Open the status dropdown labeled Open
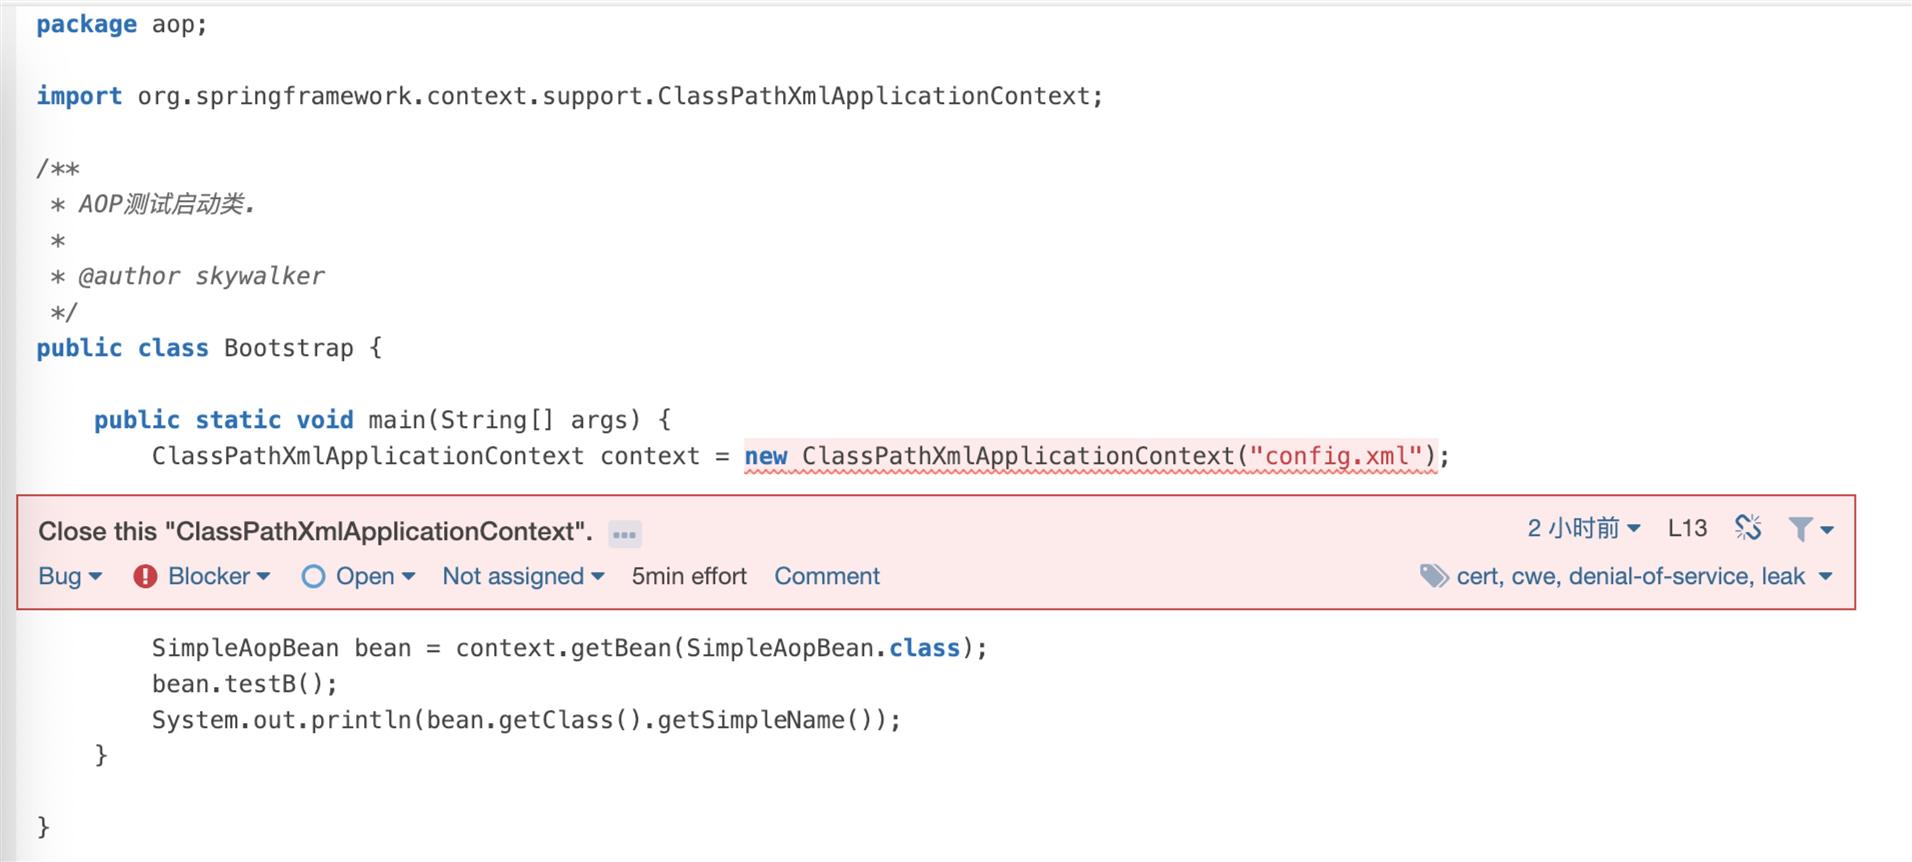This screenshot has height=862, width=1912. pyautogui.click(x=375, y=576)
